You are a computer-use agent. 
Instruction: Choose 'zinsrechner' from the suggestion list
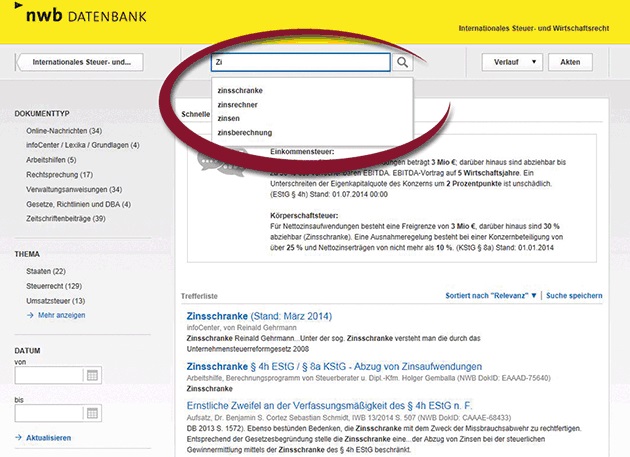[236, 104]
